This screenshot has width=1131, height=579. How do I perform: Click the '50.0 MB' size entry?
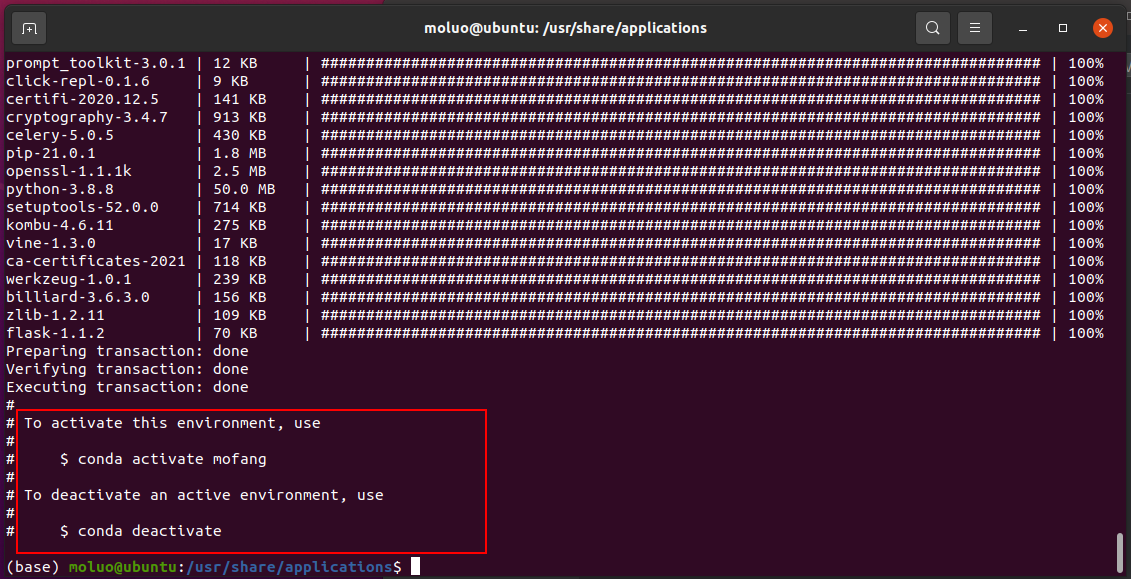(x=244, y=190)
